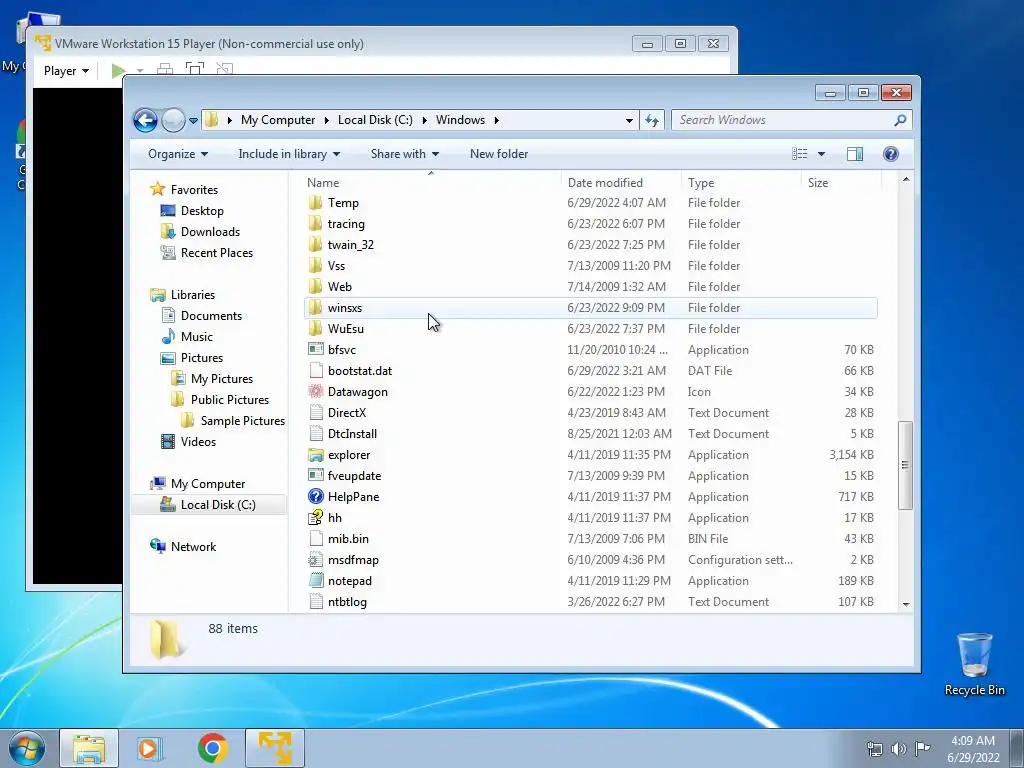Open the Include in library menu
The image size is (1024, 768).
click(289, 154)
